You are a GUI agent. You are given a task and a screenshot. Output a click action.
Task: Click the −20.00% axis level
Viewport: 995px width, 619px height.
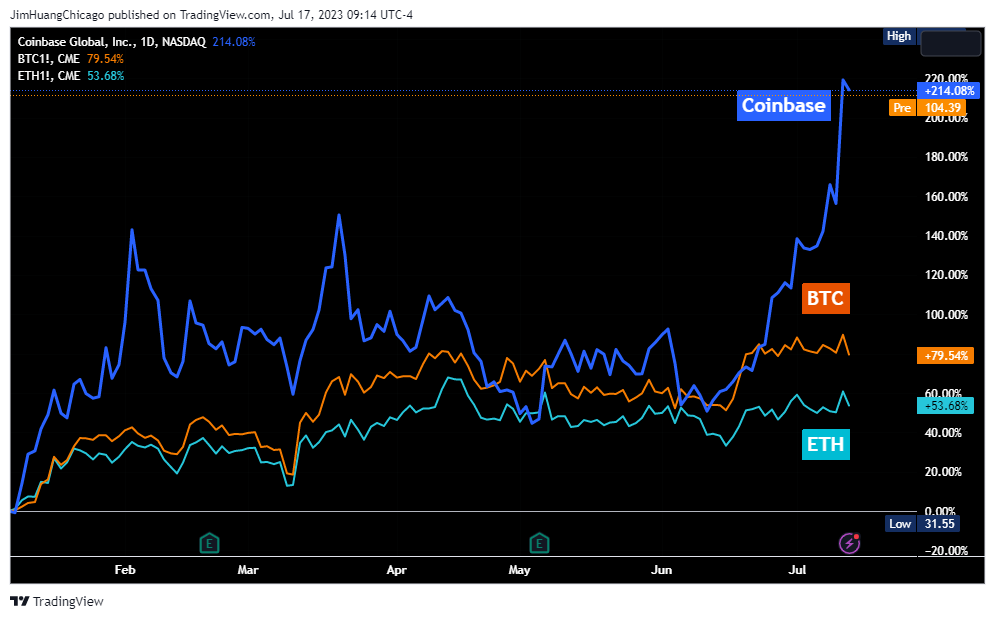[946, 551]
